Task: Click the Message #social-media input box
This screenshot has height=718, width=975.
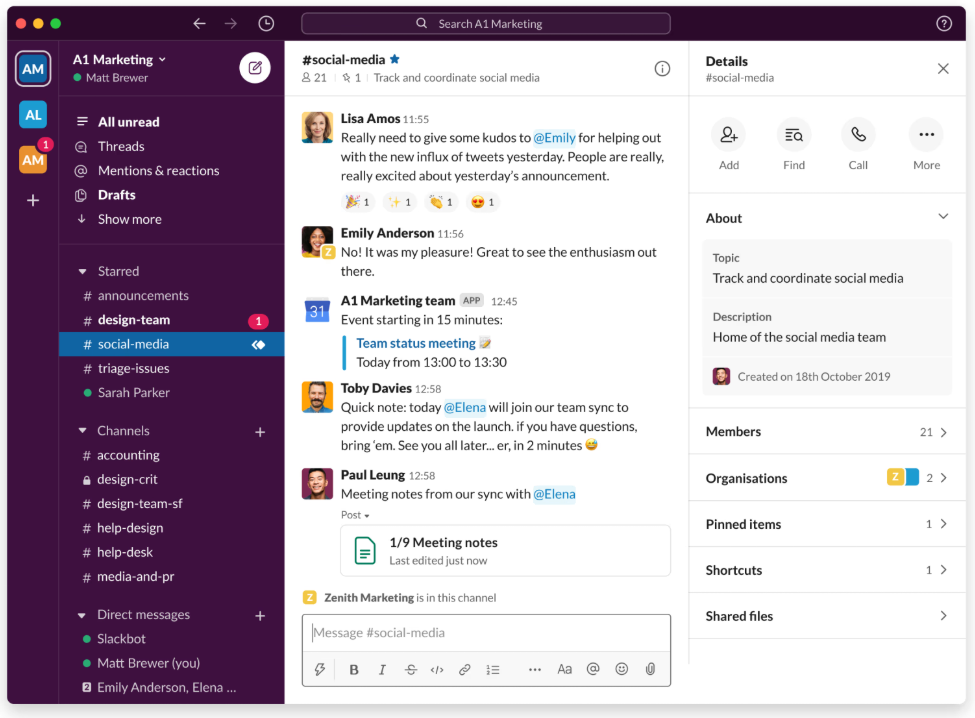Action: [x=486, y=633]
